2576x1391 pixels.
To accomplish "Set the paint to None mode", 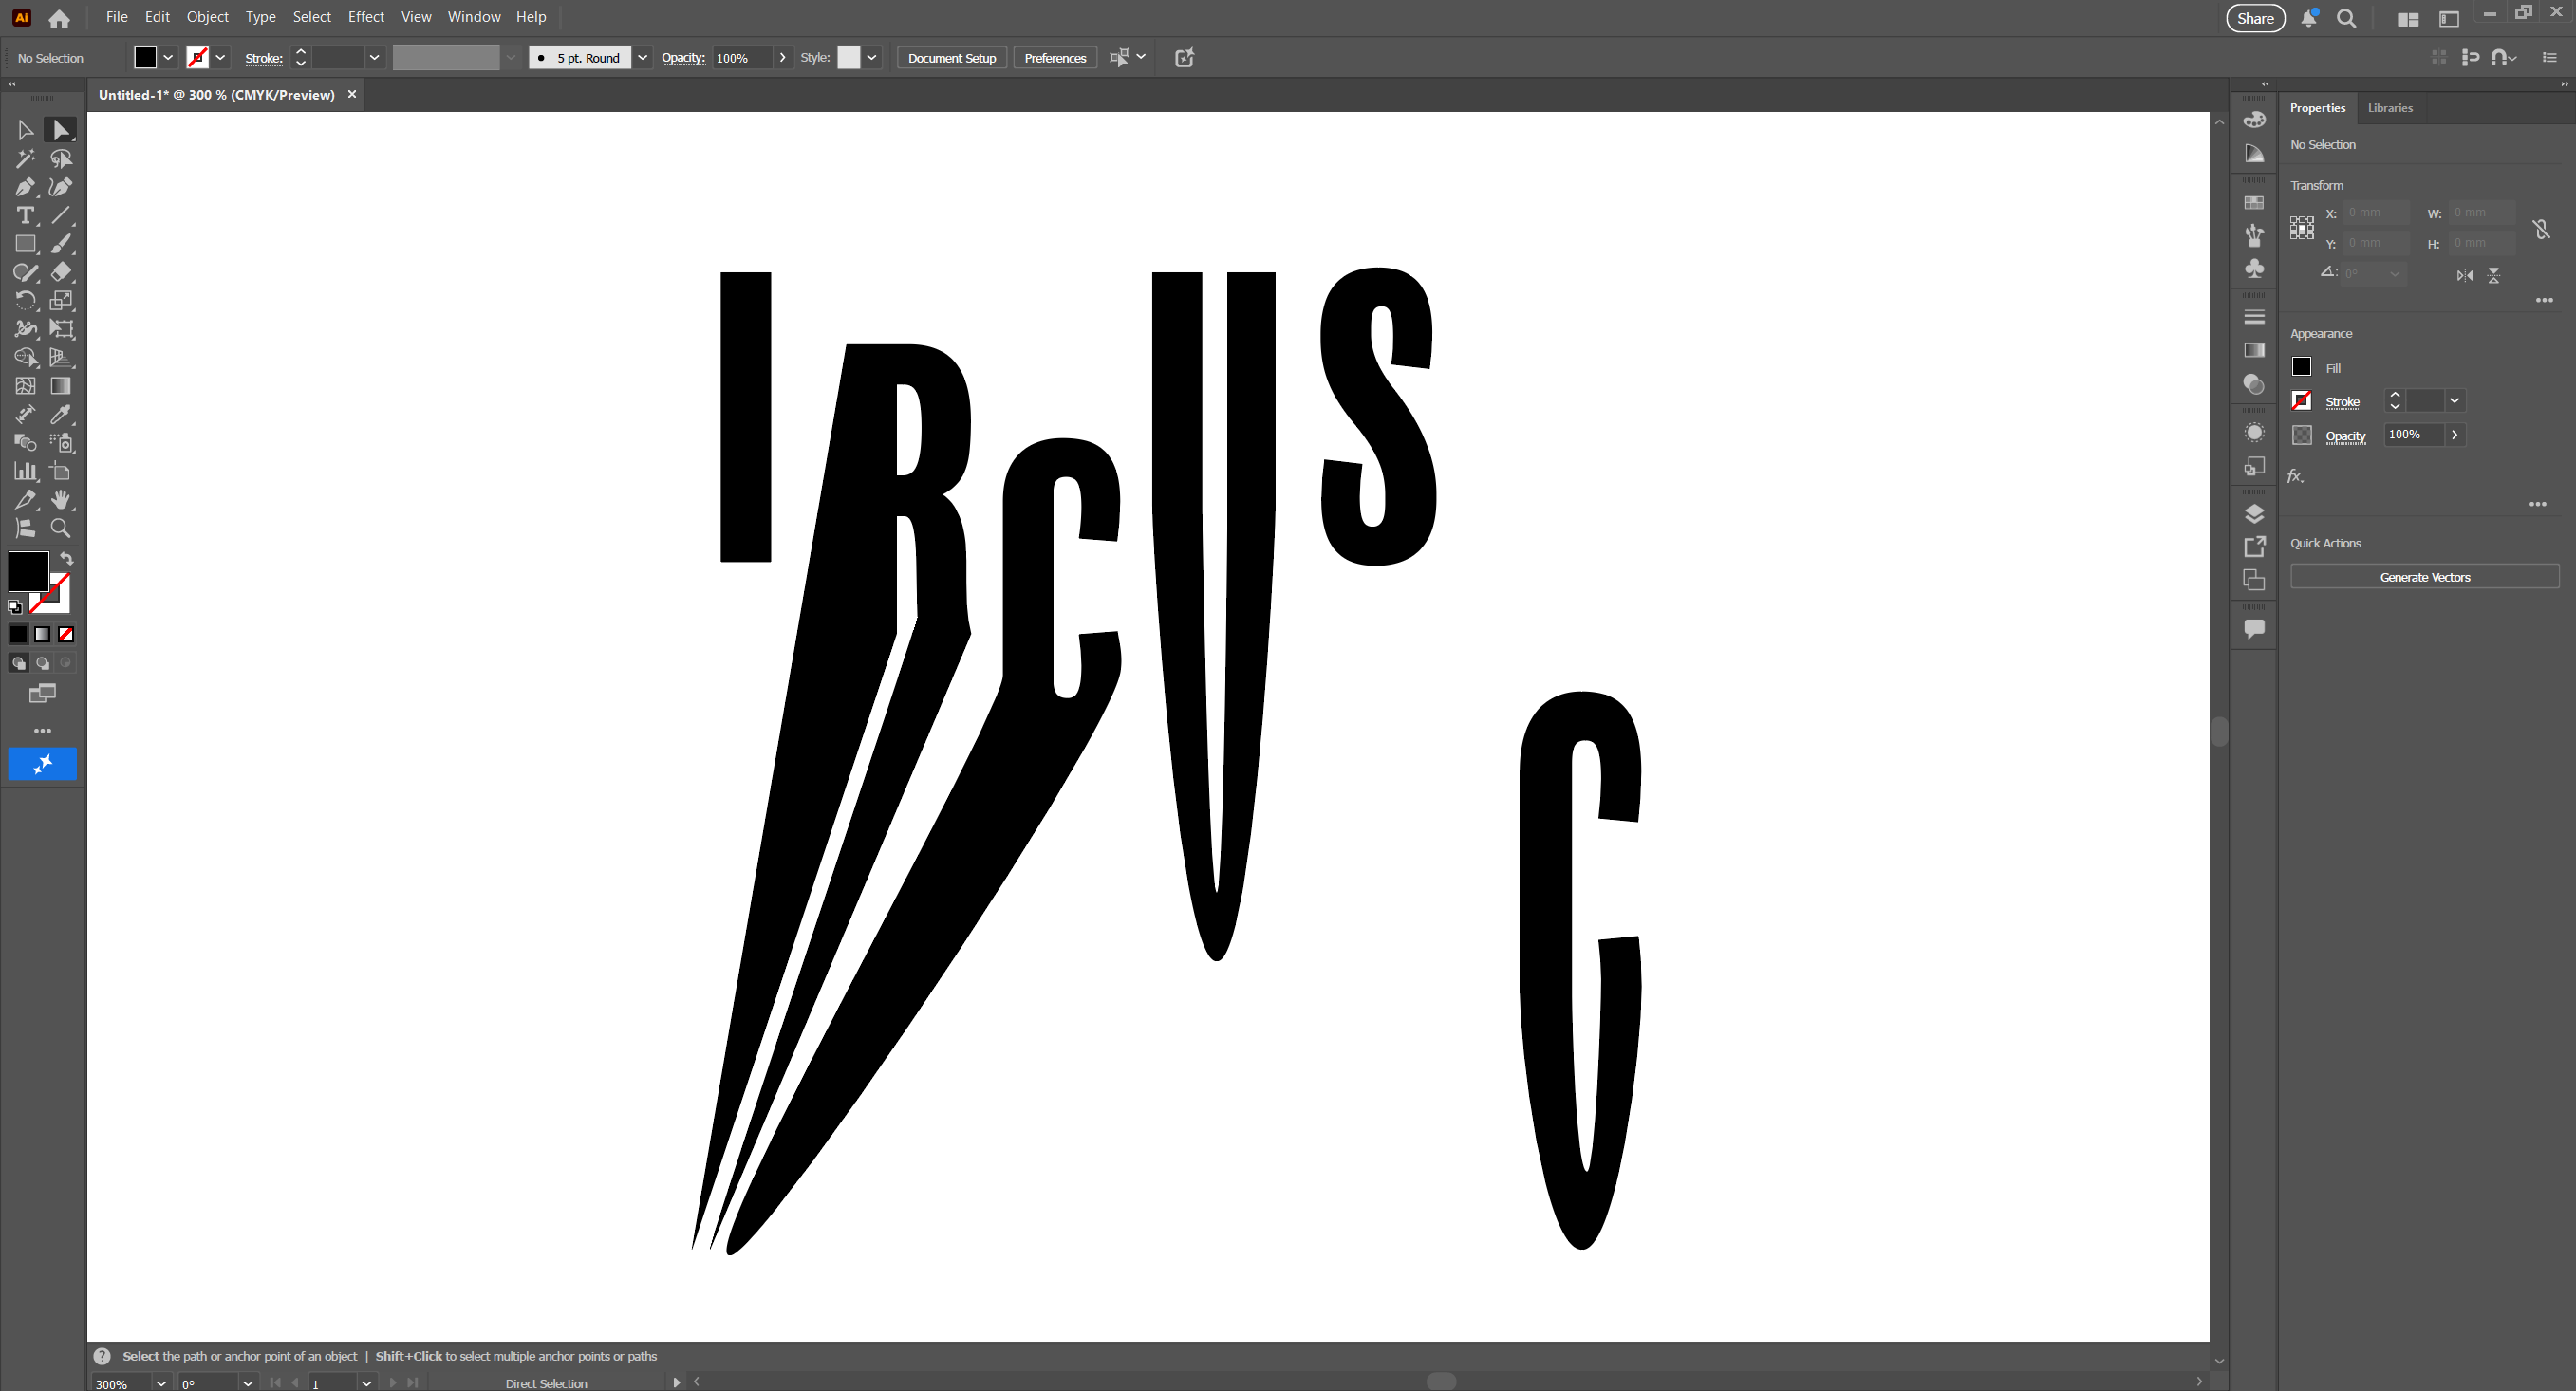I will click(66, 634).
